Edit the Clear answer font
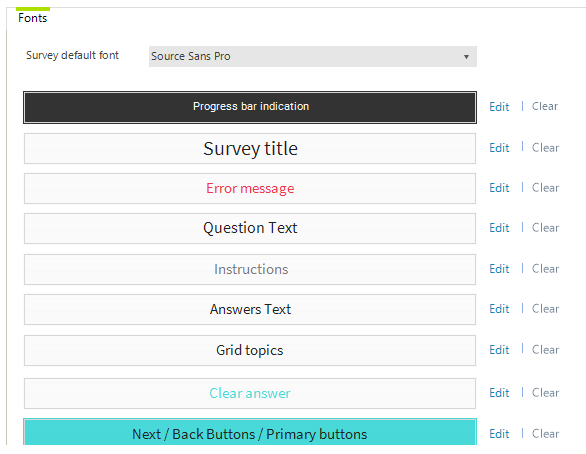The width and height of the screenshot is (586, 454). 499,393
